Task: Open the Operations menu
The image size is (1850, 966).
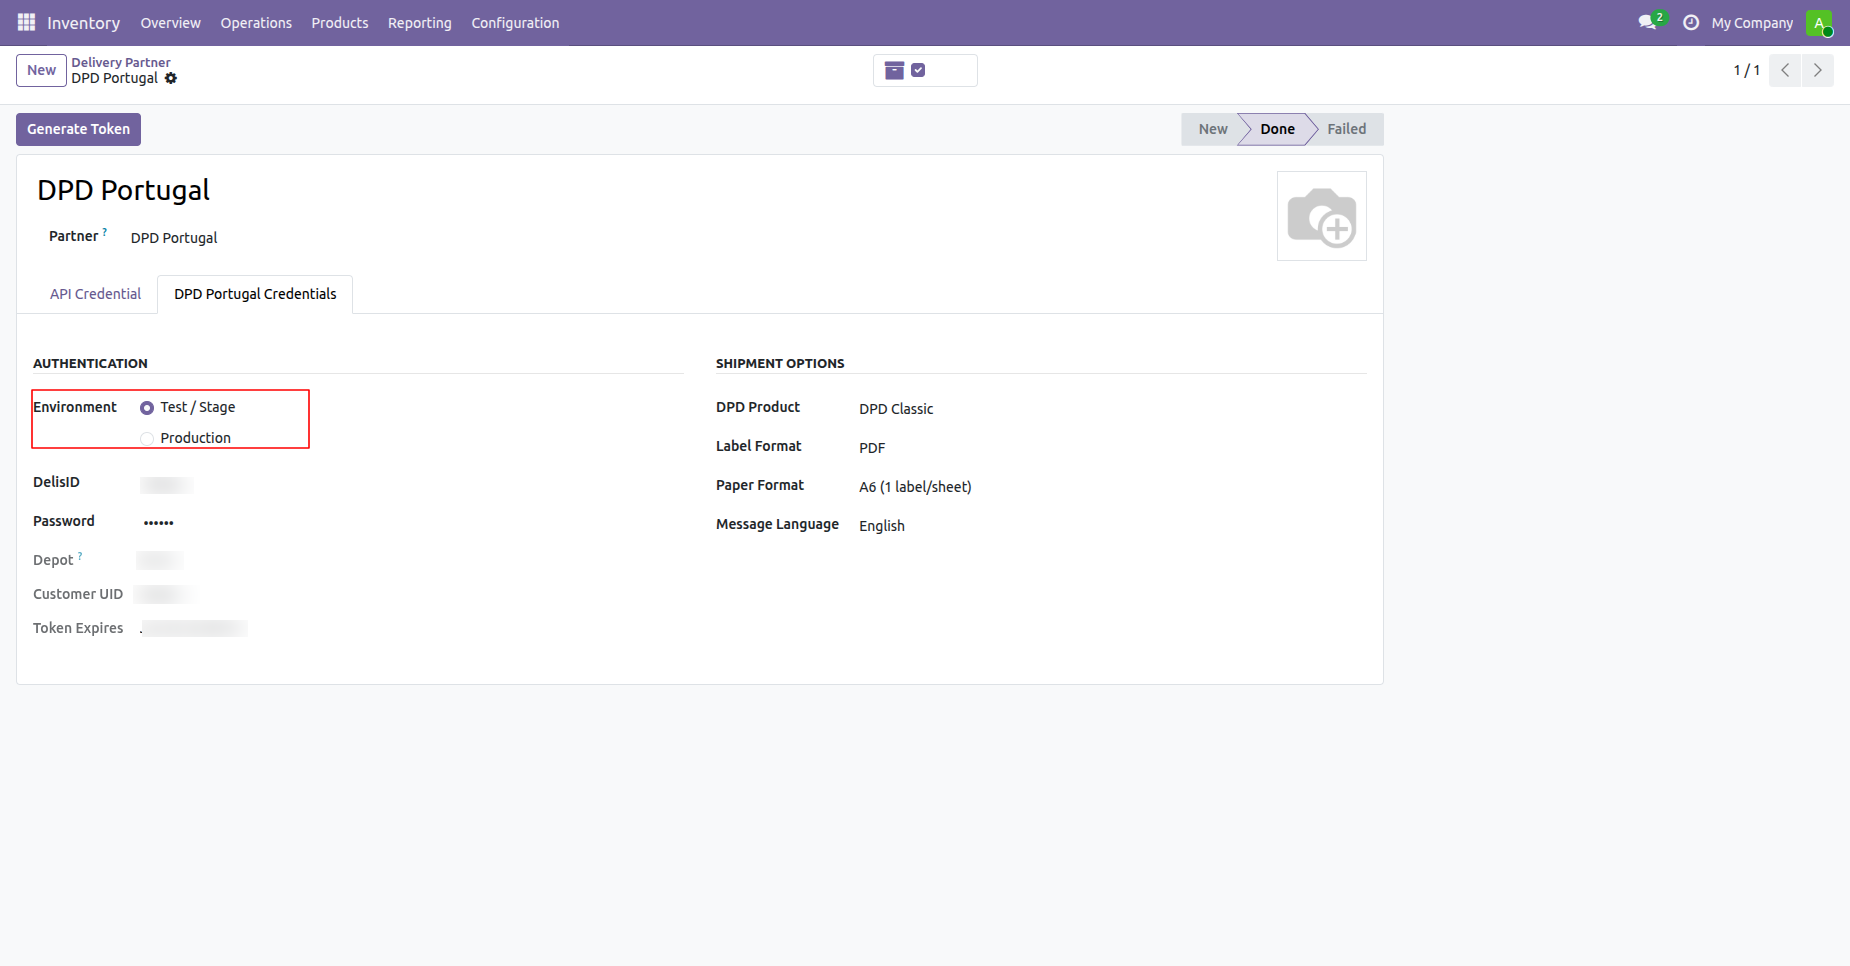Action: (x=256, y=23)
